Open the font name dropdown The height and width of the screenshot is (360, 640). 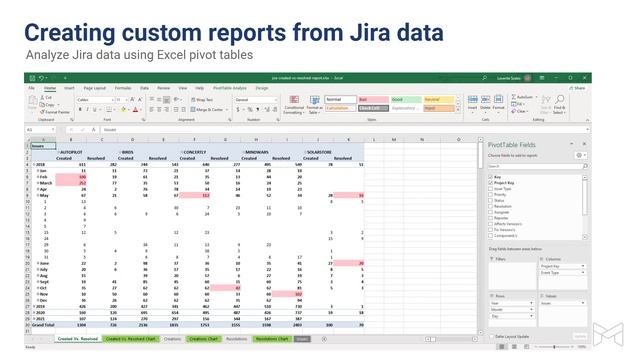(x=112, y=100)
